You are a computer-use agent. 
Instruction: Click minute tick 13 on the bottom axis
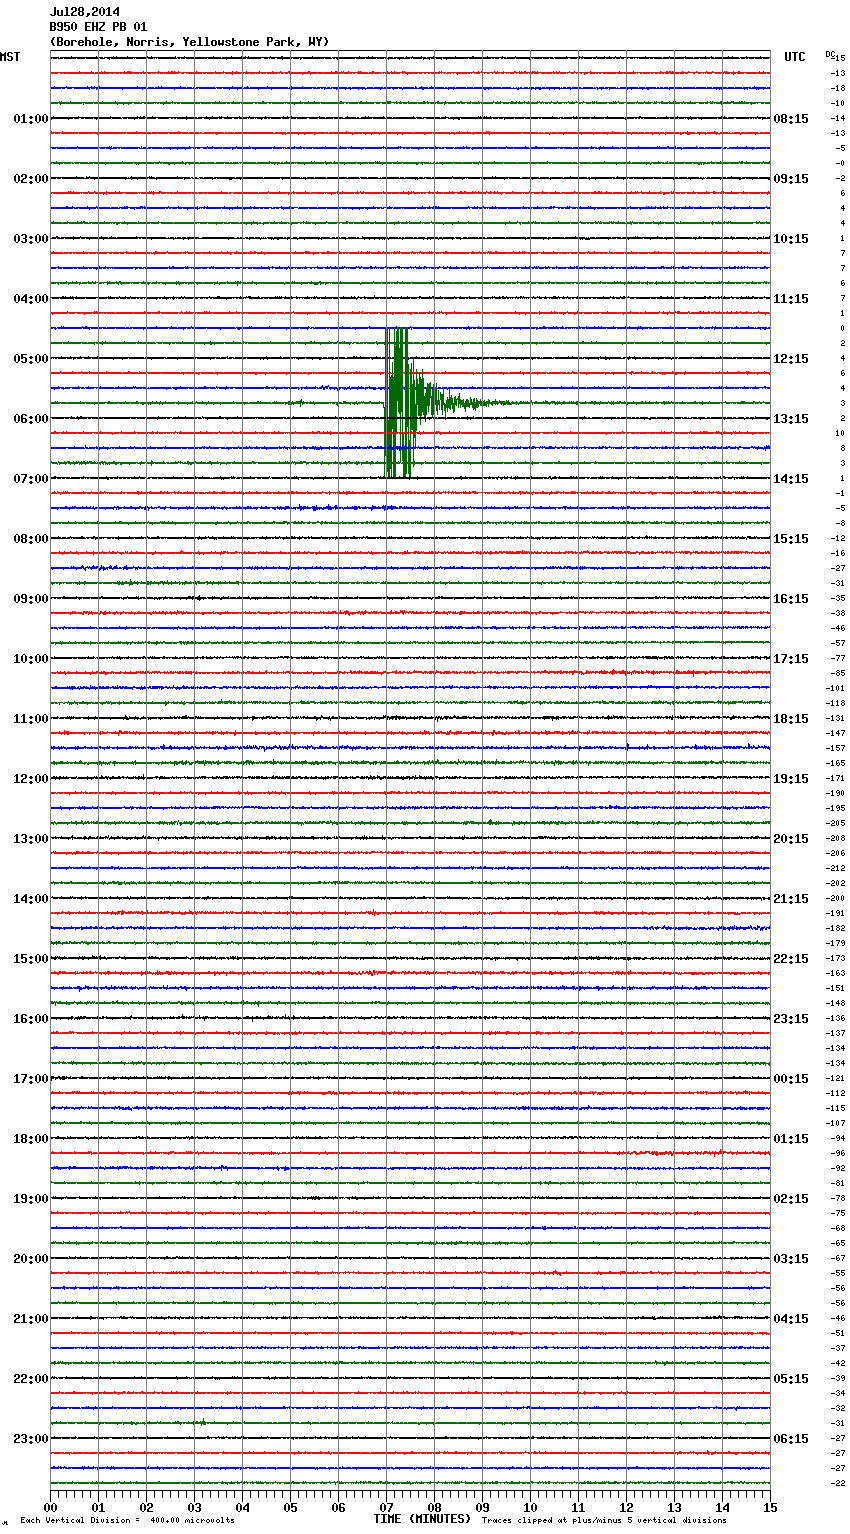(x=674, y=1507)
